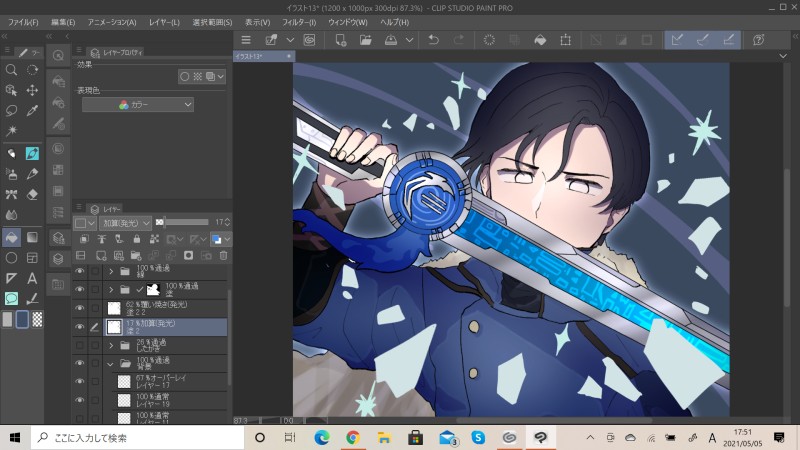Viewport: 800px width, 450px height.
Task: Select the Move layer tool
Action: [32, 90]
